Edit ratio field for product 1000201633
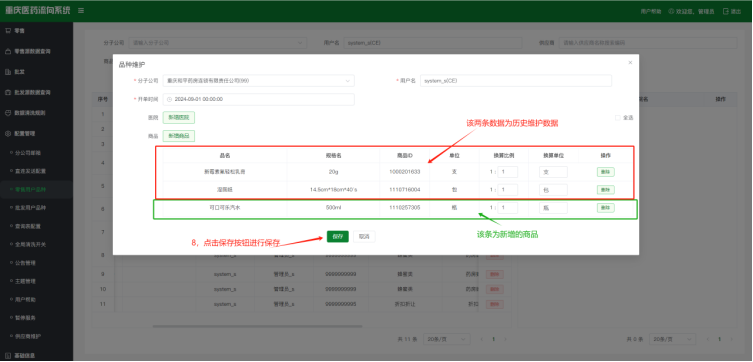Image resolution: width=753 pixels, height=362 pixels. click(x=508, y=172)
